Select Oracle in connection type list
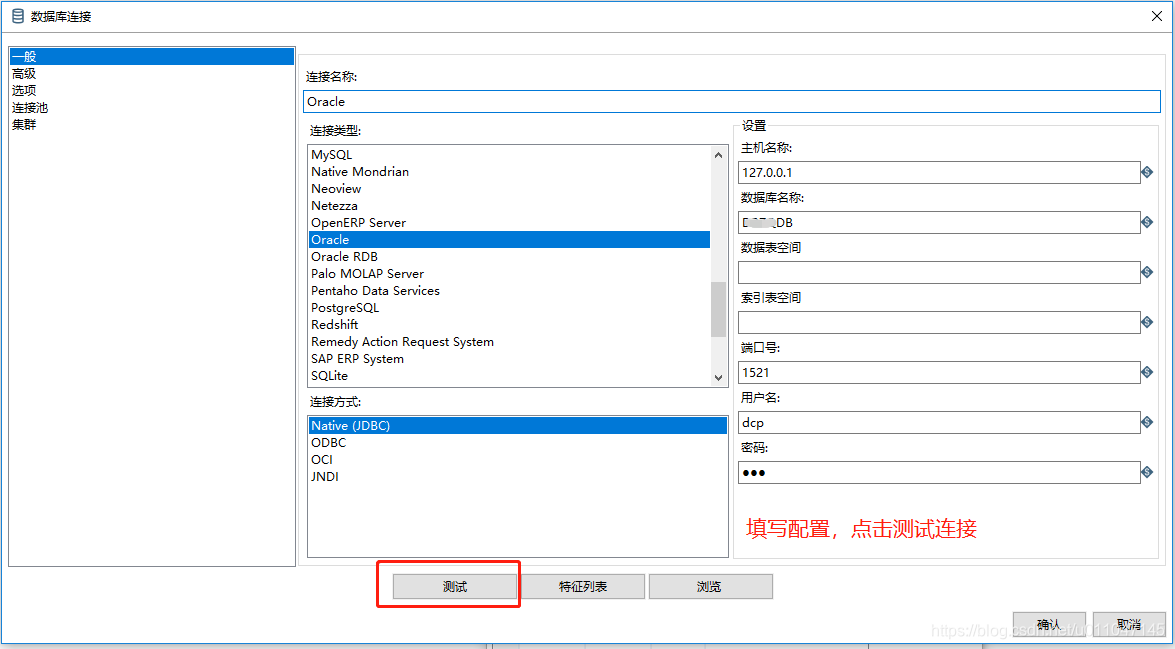The height and width of the screenshot is (649, 1175). point(510,240)
